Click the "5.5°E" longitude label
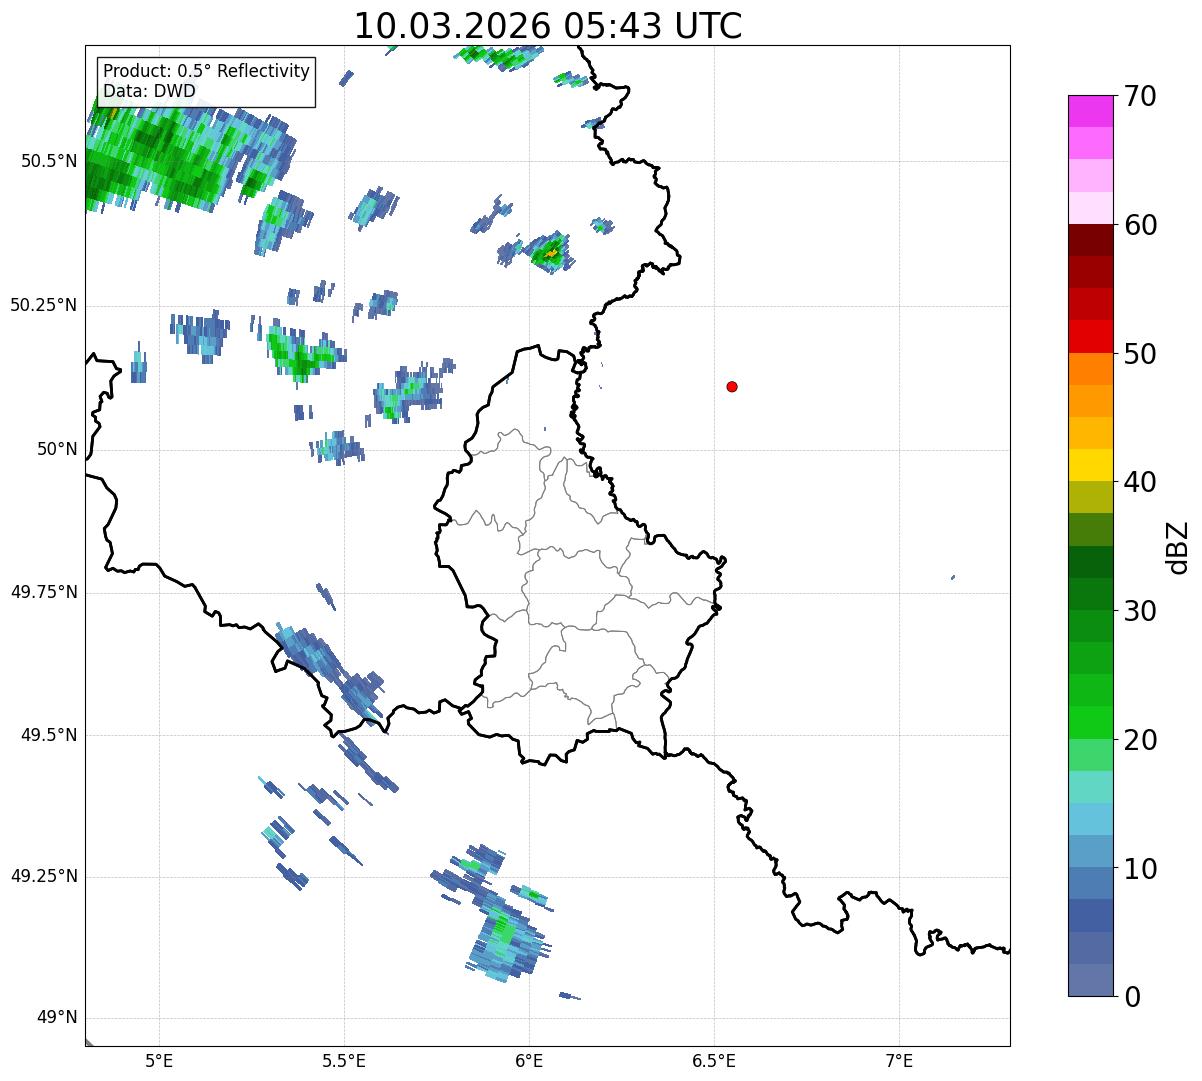The height and width of the screenshot is (1081, 1202). click(344, 1060)
